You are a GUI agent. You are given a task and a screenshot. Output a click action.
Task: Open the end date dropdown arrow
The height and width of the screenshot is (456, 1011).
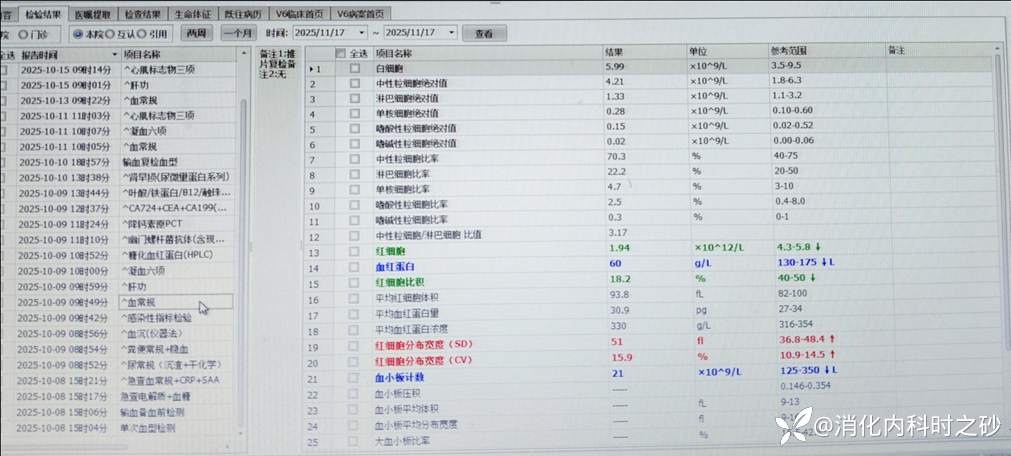(x=453, y=33)
